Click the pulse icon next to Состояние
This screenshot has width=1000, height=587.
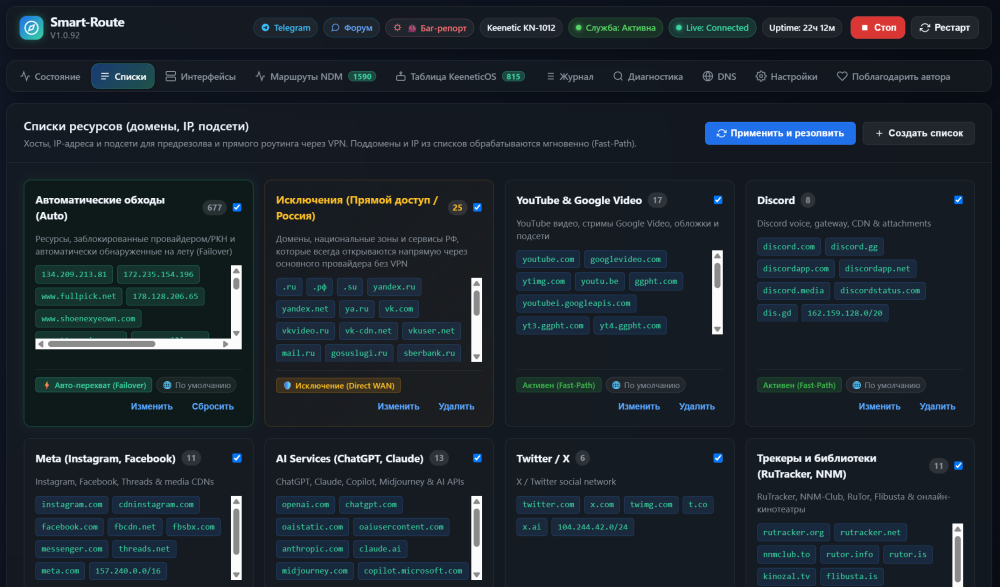coord(26,77)
